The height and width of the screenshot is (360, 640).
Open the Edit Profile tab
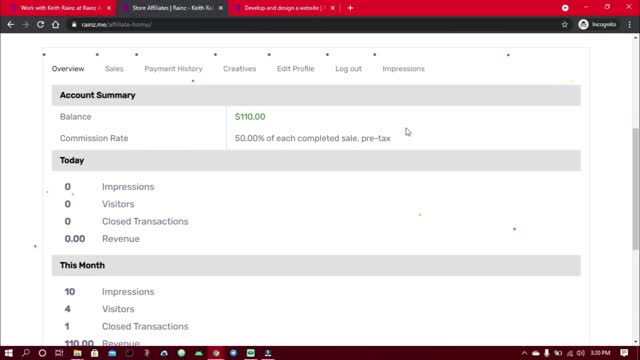[296, 69]
